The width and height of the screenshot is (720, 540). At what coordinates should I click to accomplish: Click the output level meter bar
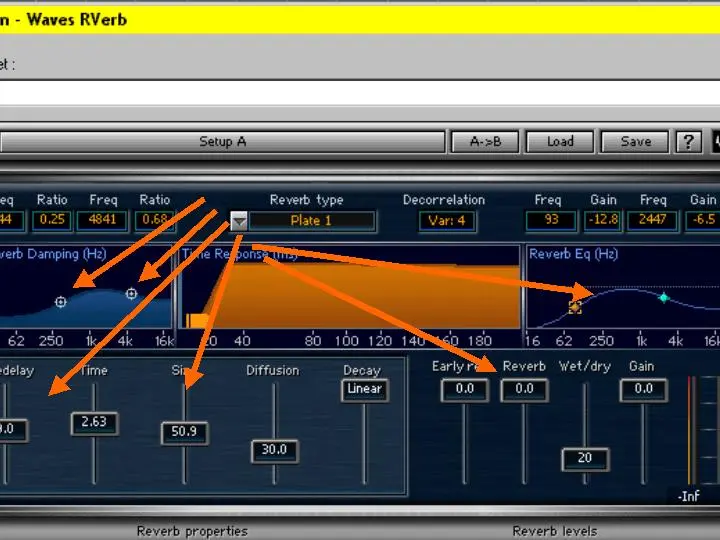(x=692, y=430)
